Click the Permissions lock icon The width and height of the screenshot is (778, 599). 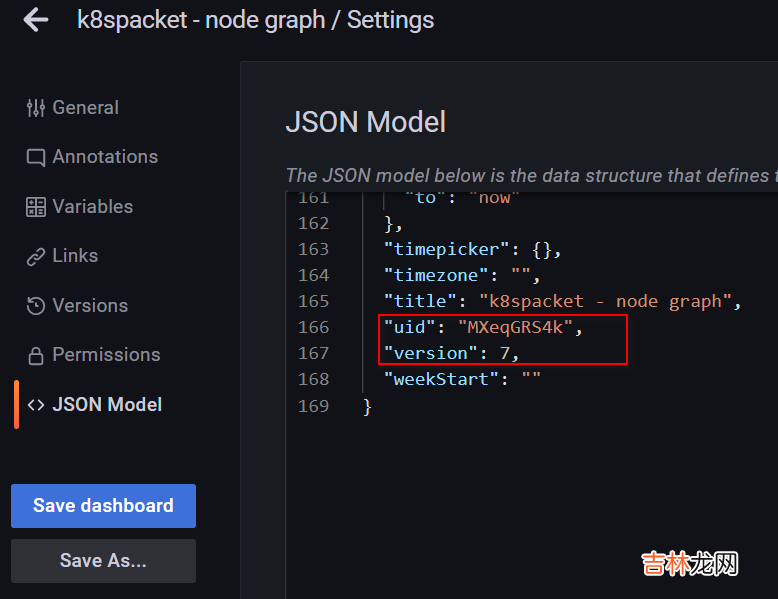[36, 355]
